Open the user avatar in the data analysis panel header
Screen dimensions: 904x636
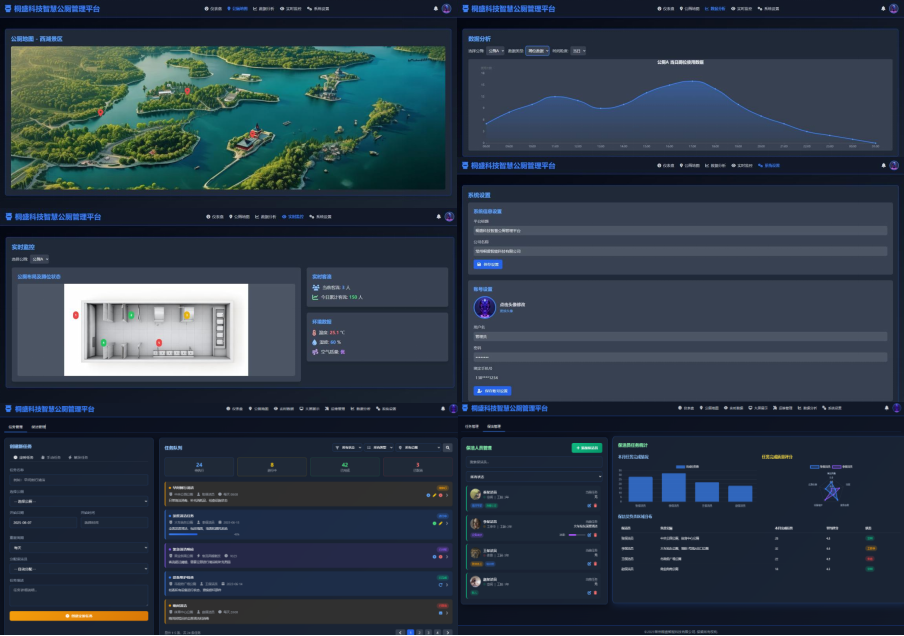click(x=894, y=9)
